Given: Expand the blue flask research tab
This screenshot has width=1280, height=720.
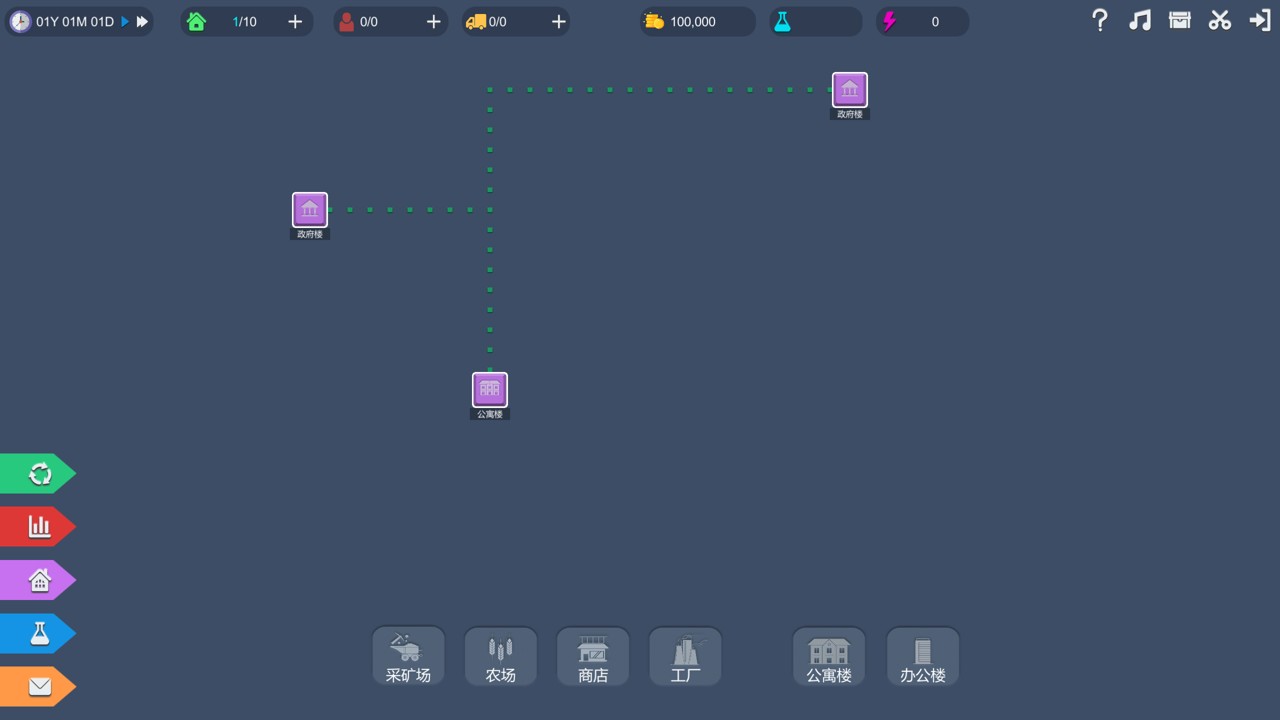Looking at the screenshot, I should click(39, 633).
